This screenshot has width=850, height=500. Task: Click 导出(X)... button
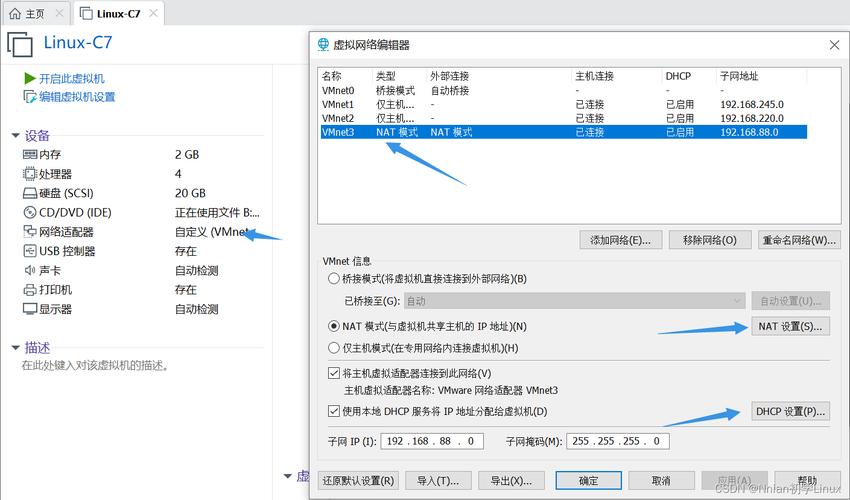click(x=511, y=480)
